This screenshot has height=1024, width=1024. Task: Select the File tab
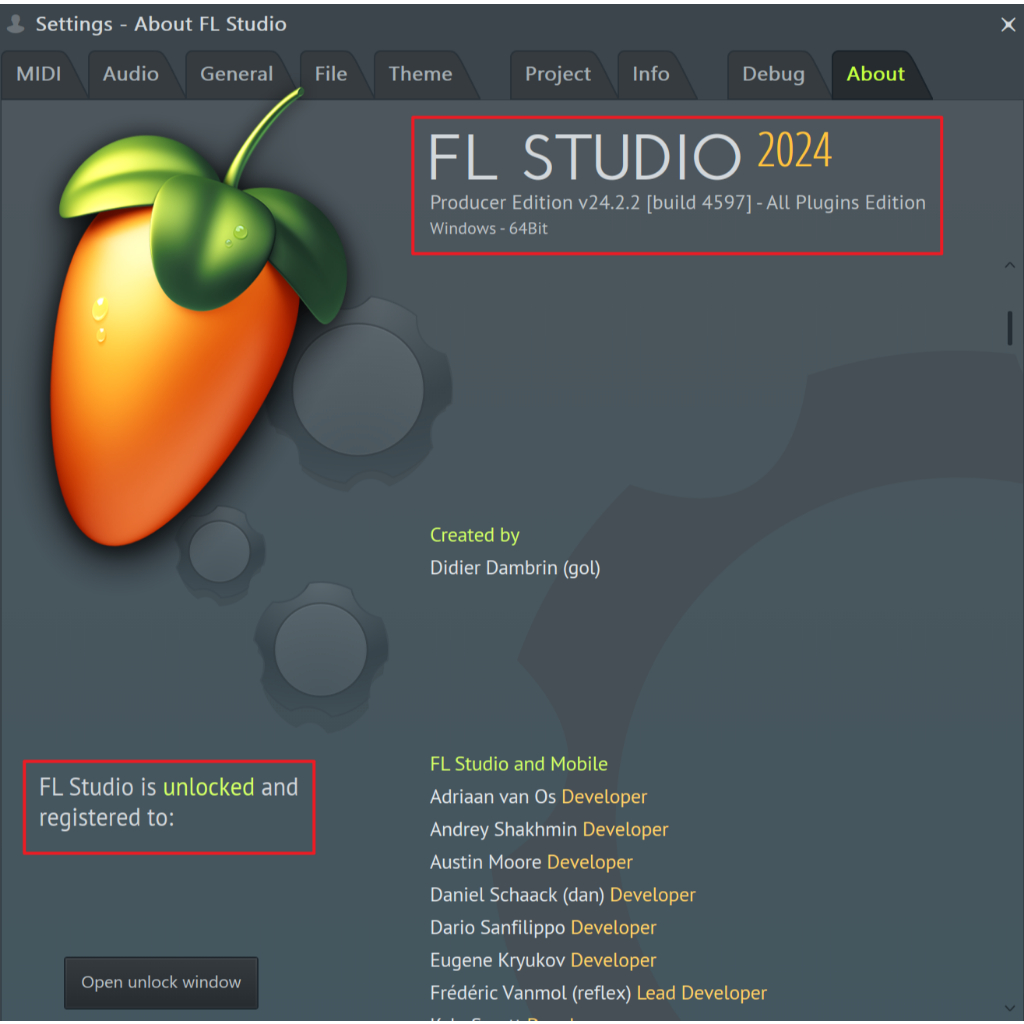[330, 75]
